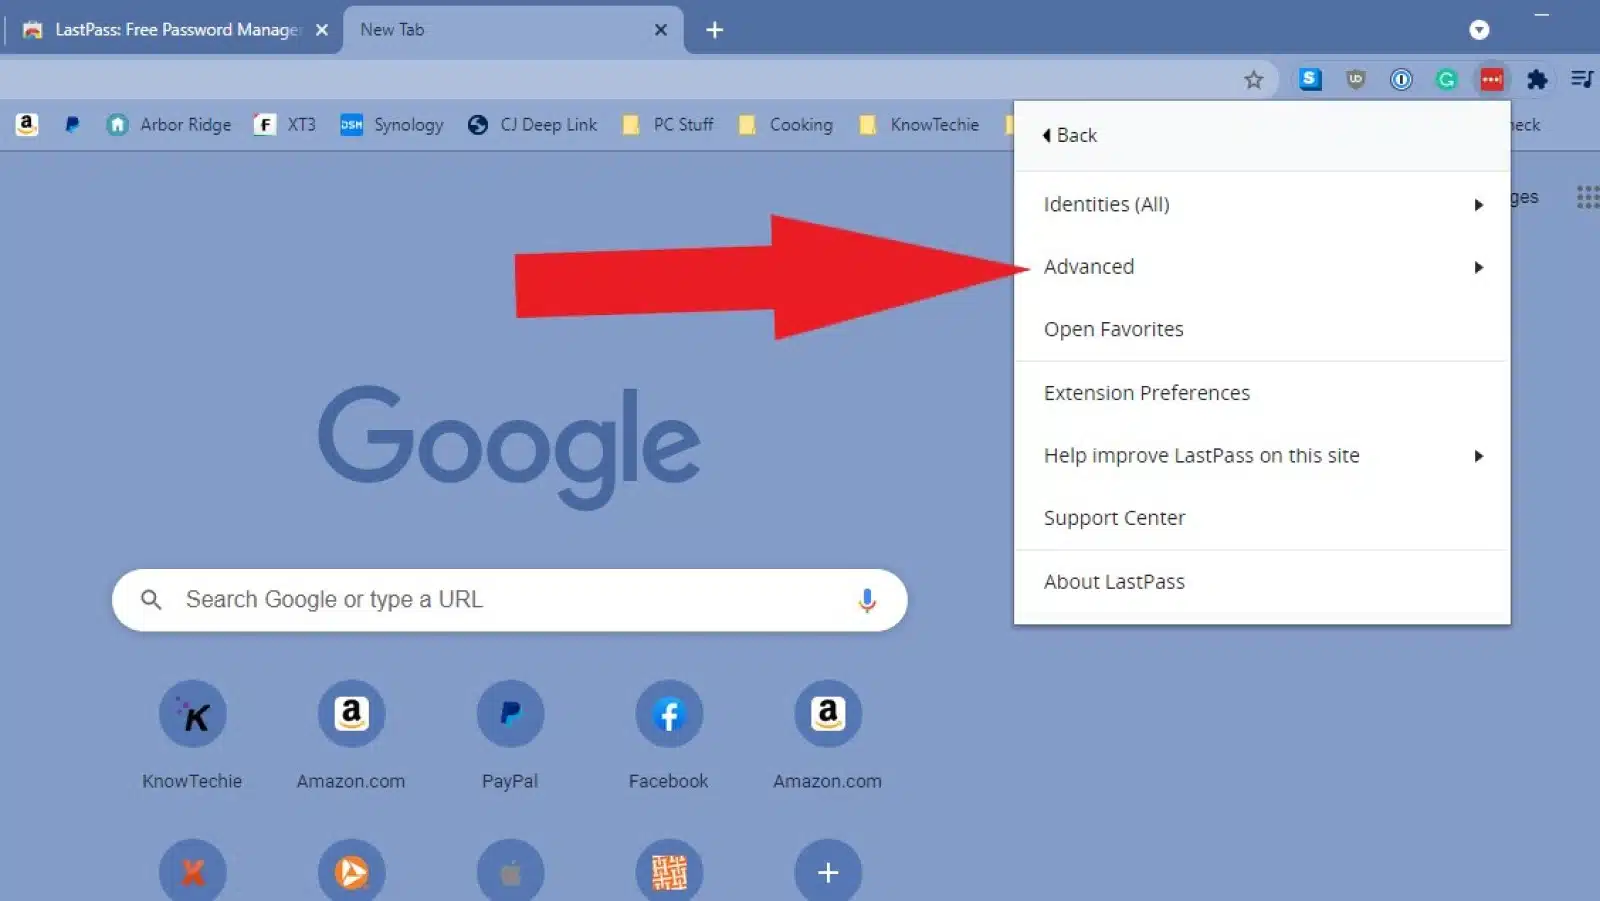Toggle the Google apps grid launcher
This screenshot has height=901, width=1600.
(x=1586, y=197)
